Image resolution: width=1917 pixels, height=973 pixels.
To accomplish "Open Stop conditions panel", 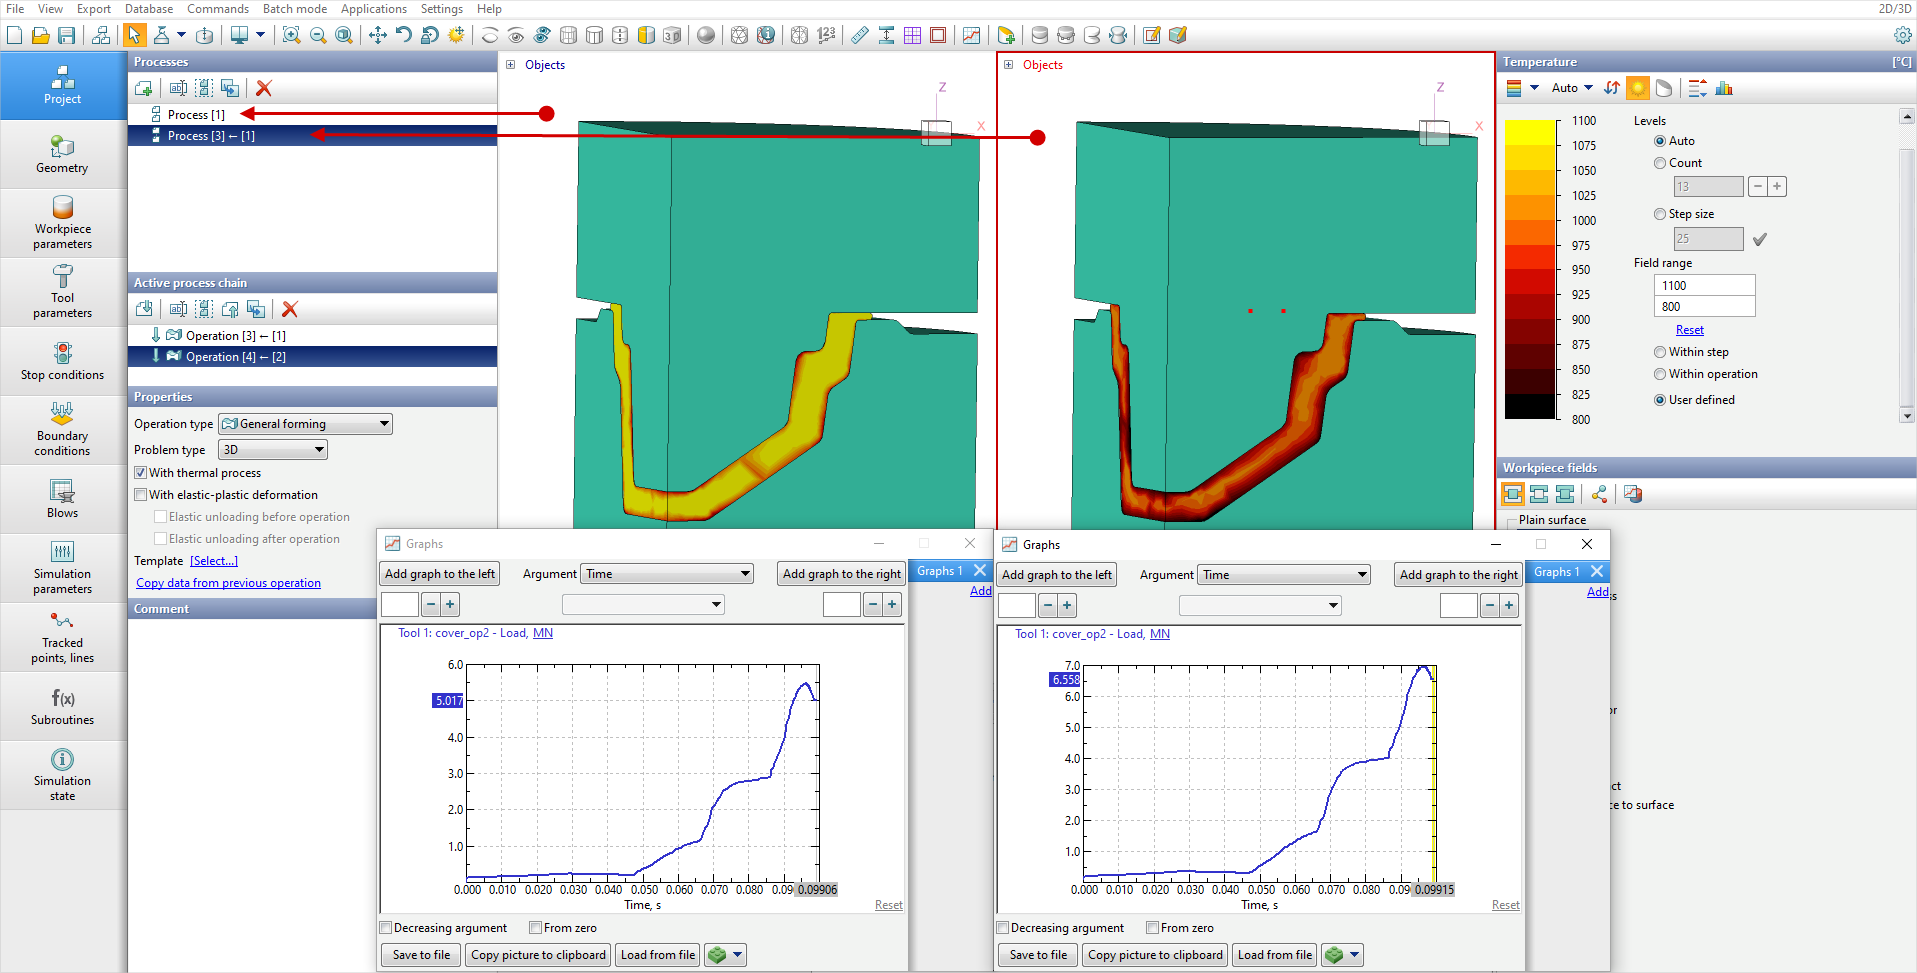I will tap(62, 361).
